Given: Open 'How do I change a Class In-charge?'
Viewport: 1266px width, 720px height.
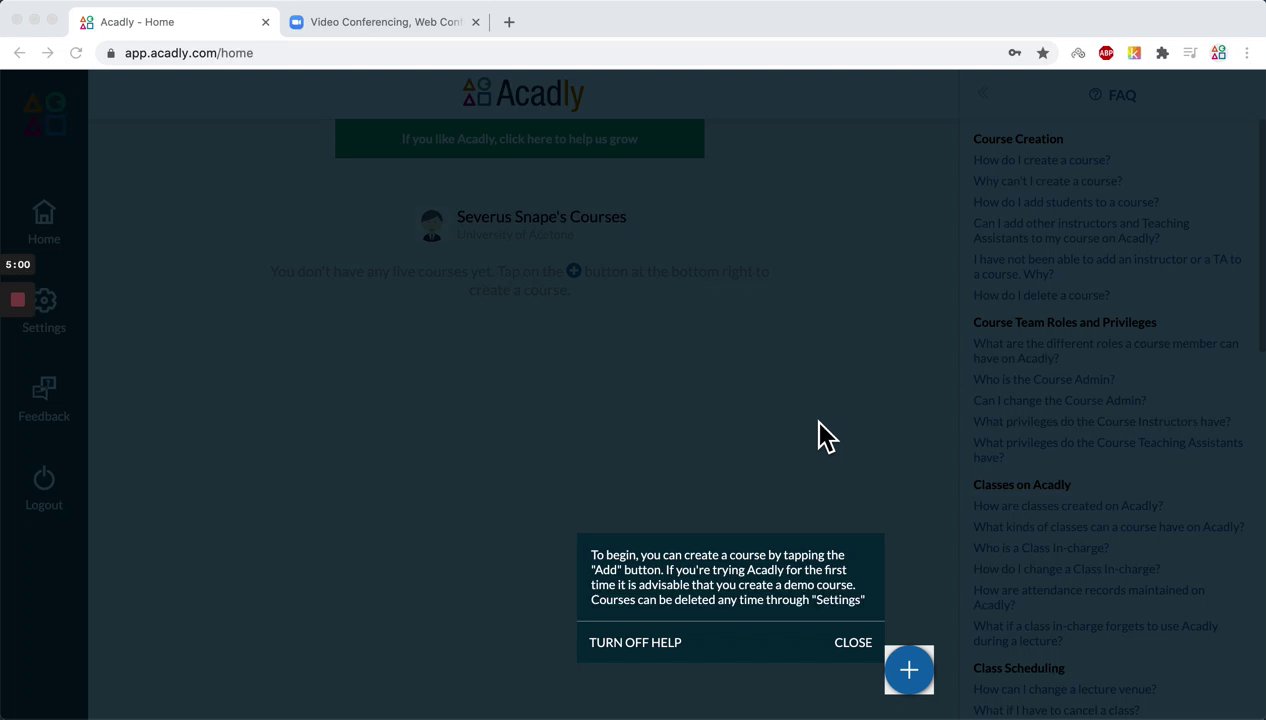Looking at the screenshot, I should click(1066, 569).
